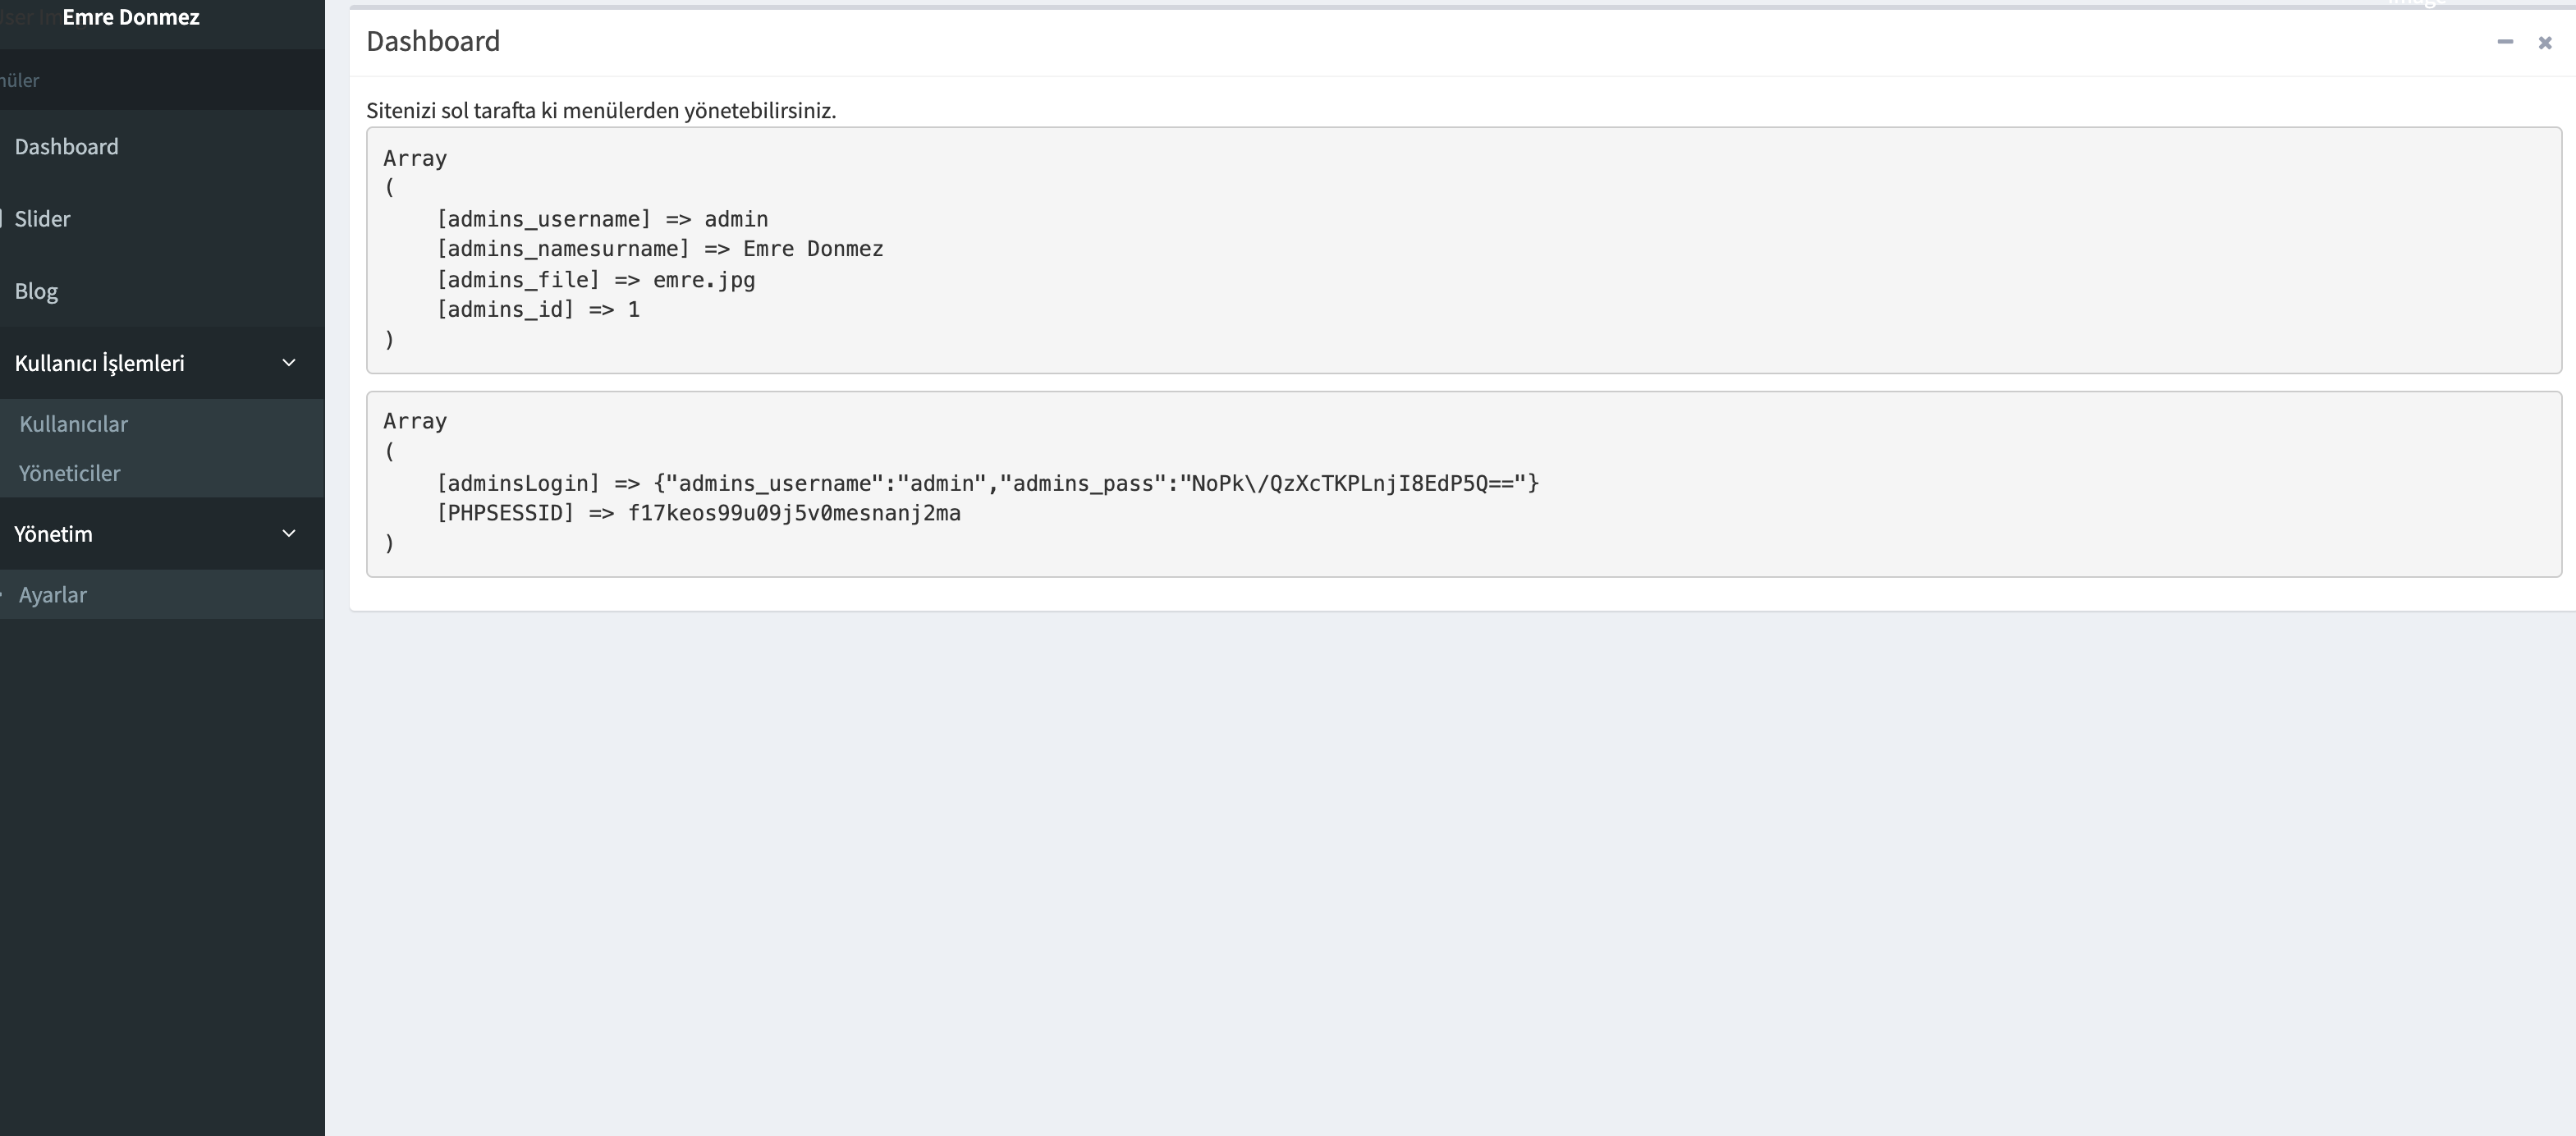This screenshot has width=2576, height=1136.
Task: Collapse the Kullanıcı İşlemleri menu
Action: tap(100, 362)
